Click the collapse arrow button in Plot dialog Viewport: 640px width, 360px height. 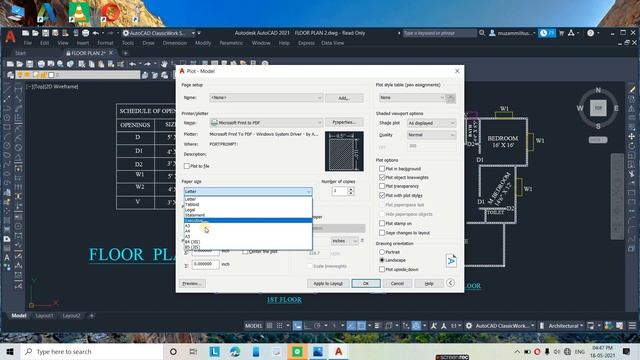450,283
